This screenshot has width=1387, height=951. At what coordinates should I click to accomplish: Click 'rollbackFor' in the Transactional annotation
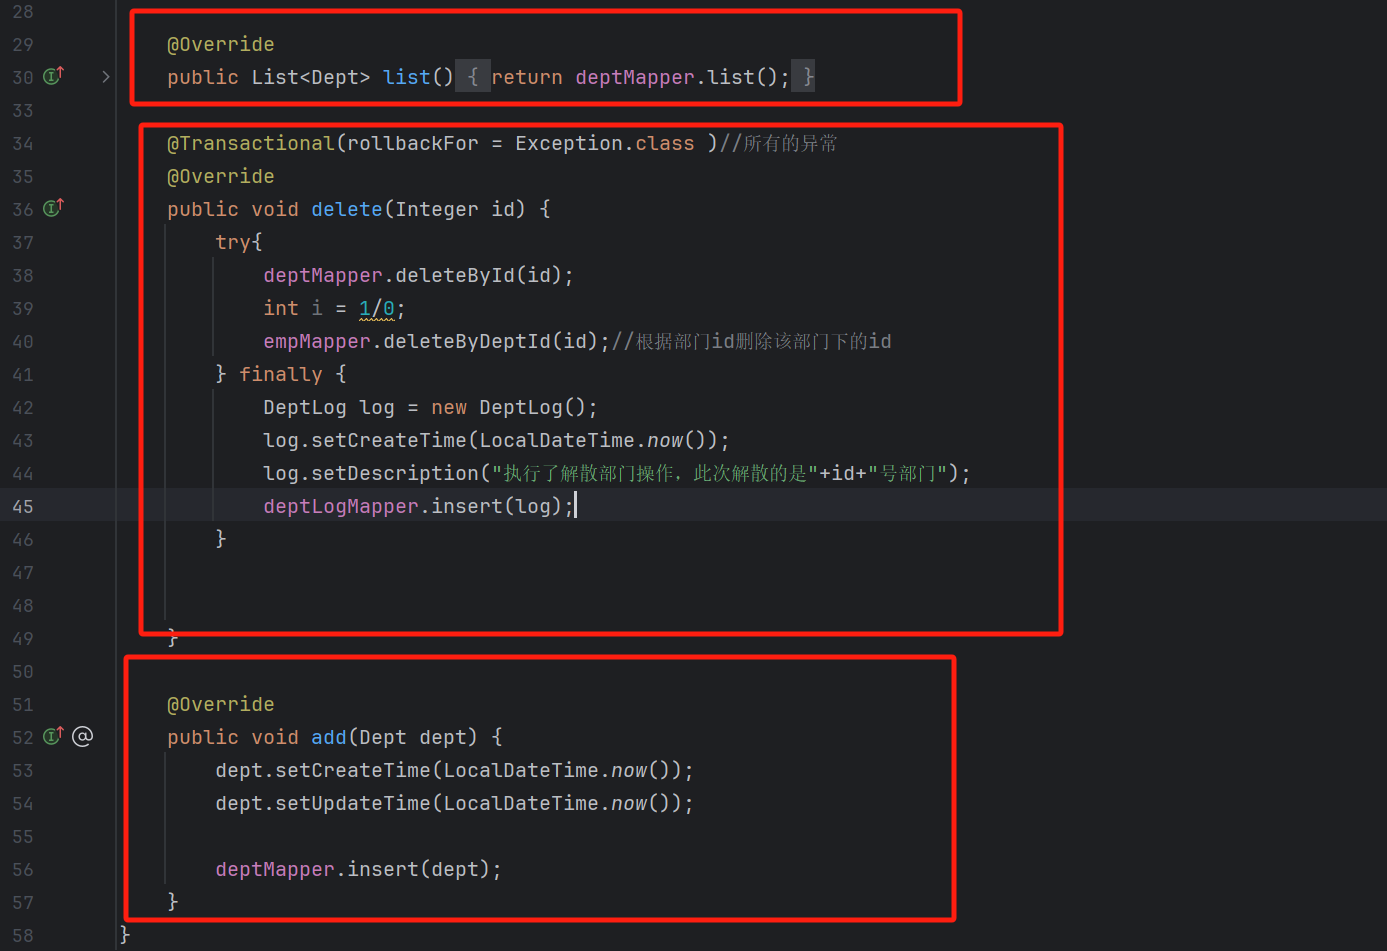pyautogui.click(x=413, y=143)
